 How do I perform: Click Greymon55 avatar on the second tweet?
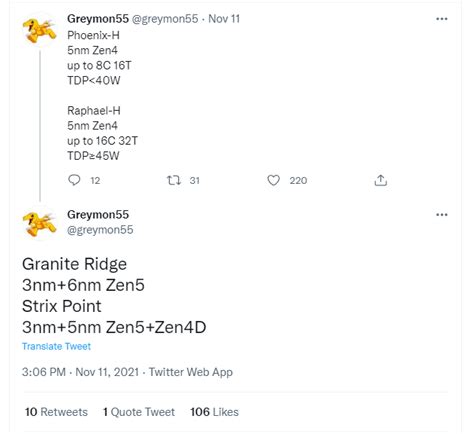click(39, 224)
